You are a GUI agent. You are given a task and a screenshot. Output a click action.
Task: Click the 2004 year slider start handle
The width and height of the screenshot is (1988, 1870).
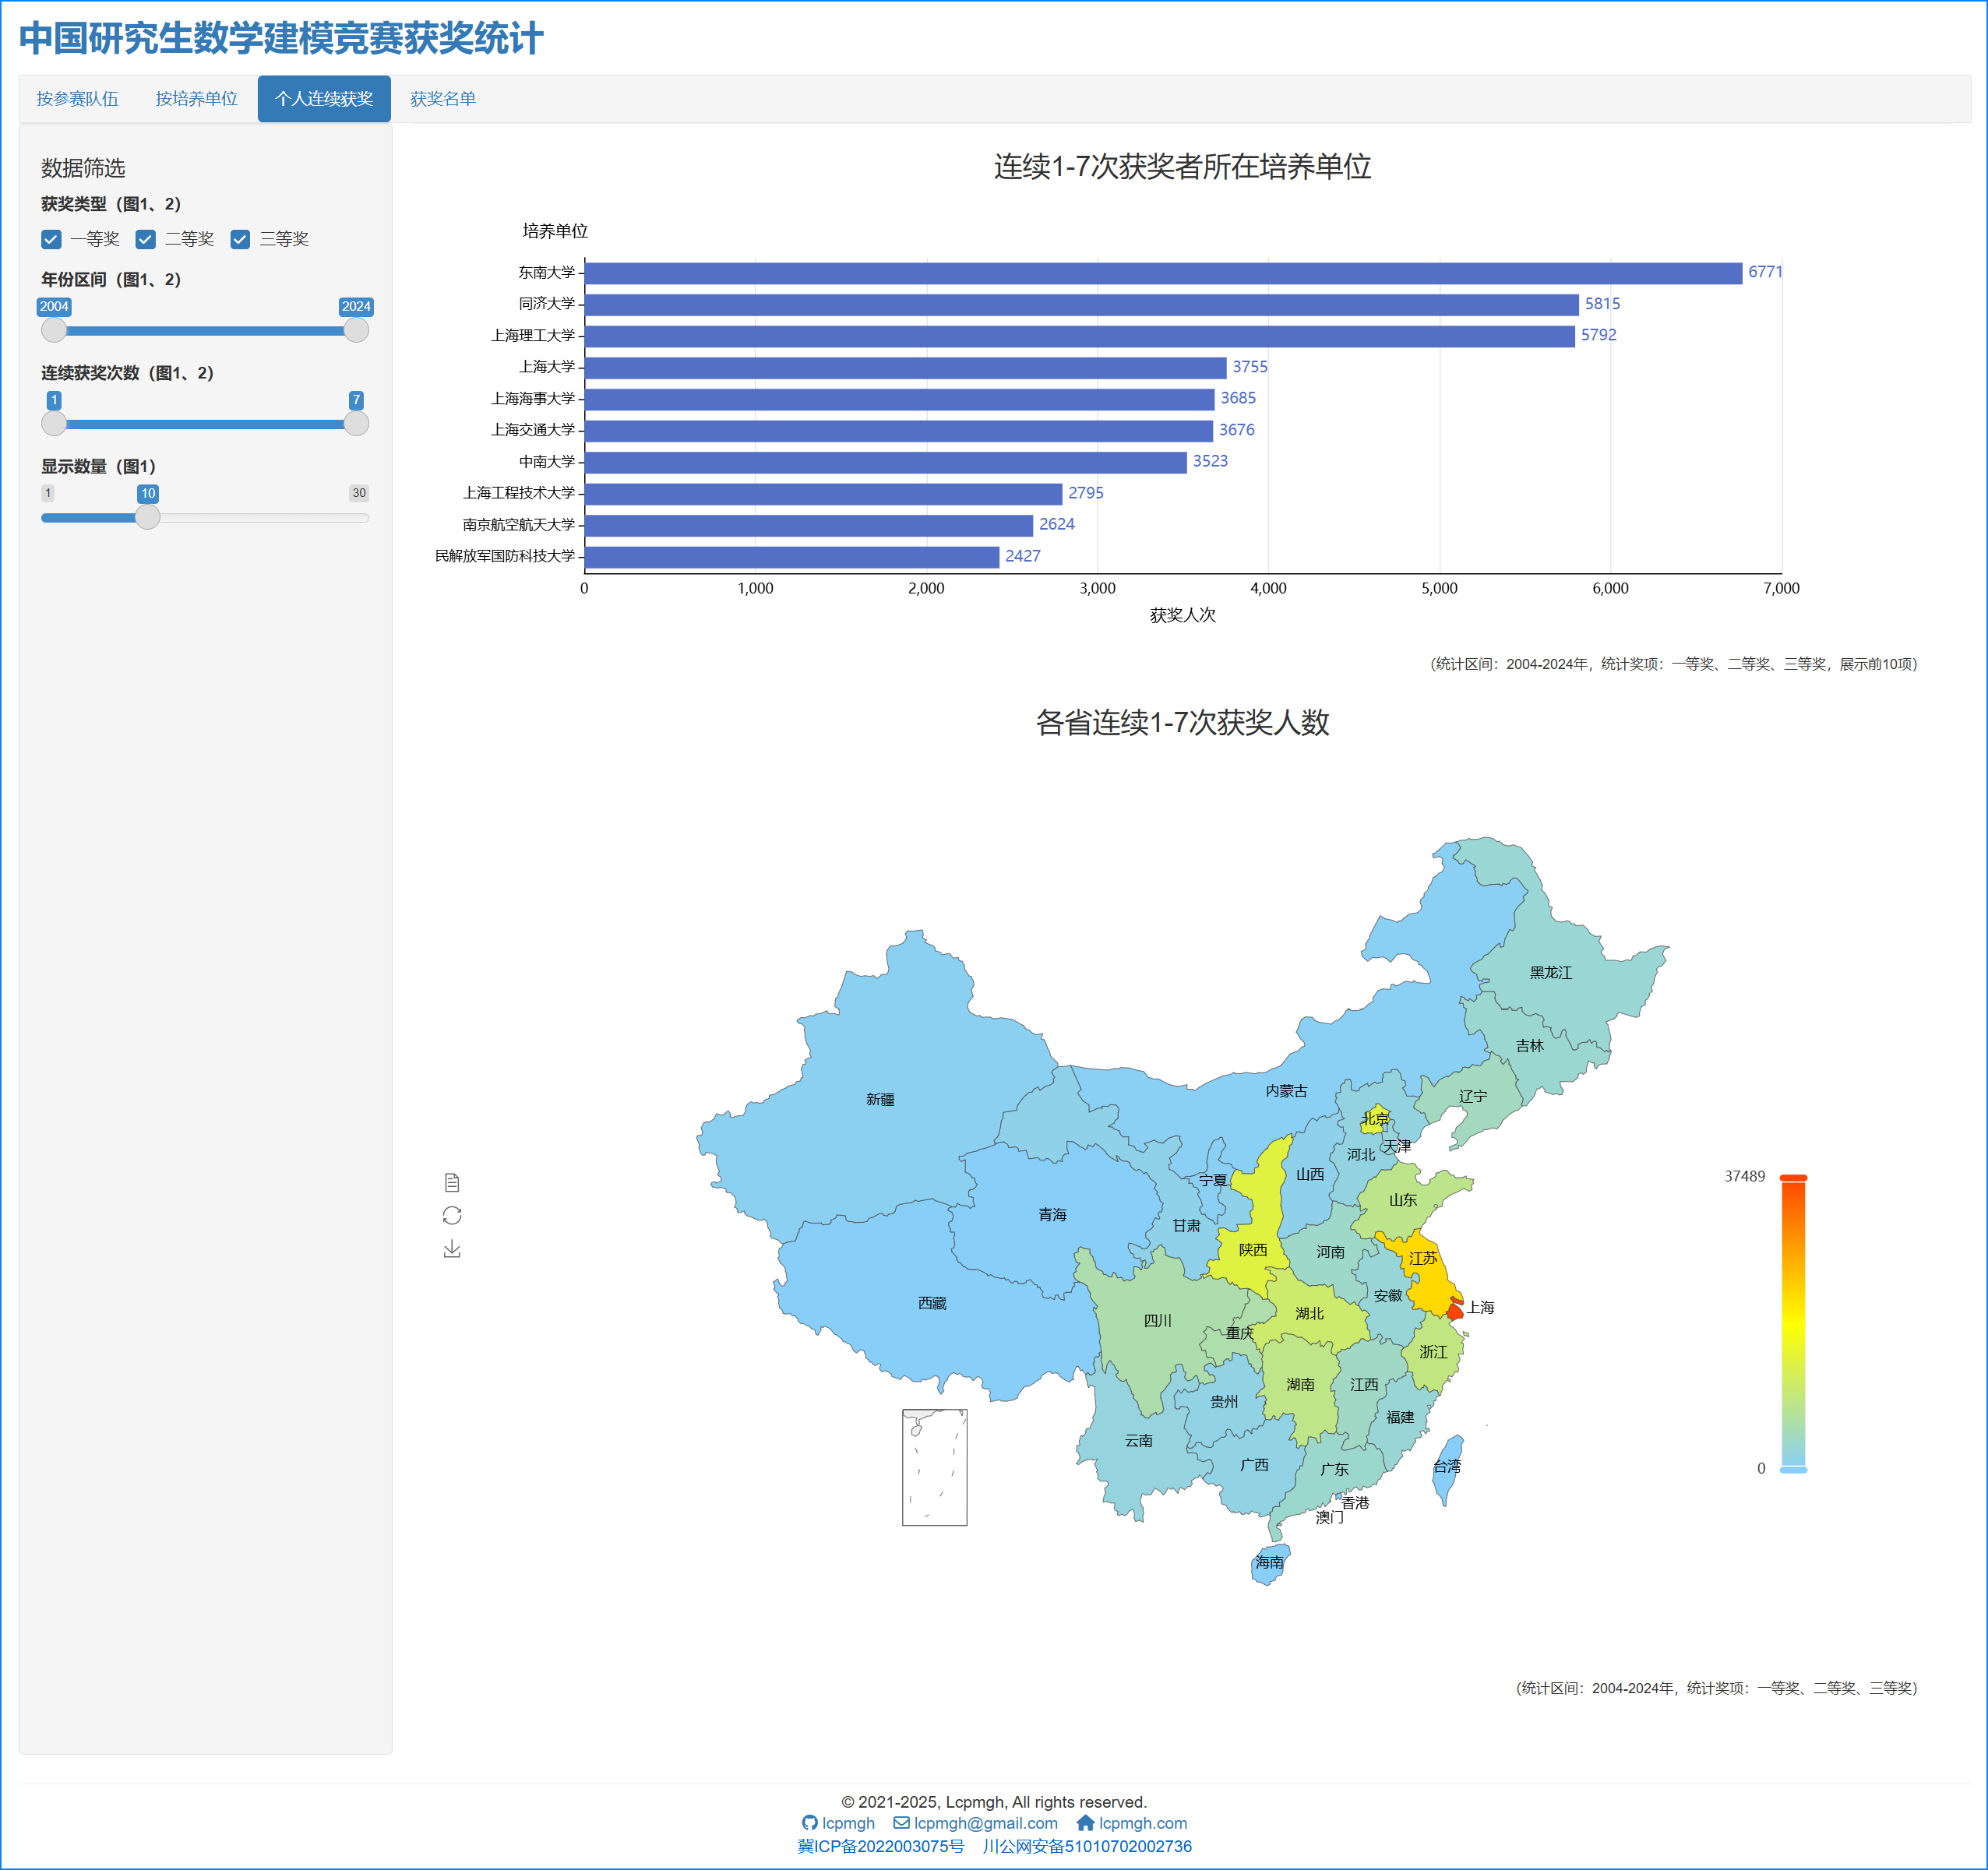pyautogui.click(x=54, y=331)
